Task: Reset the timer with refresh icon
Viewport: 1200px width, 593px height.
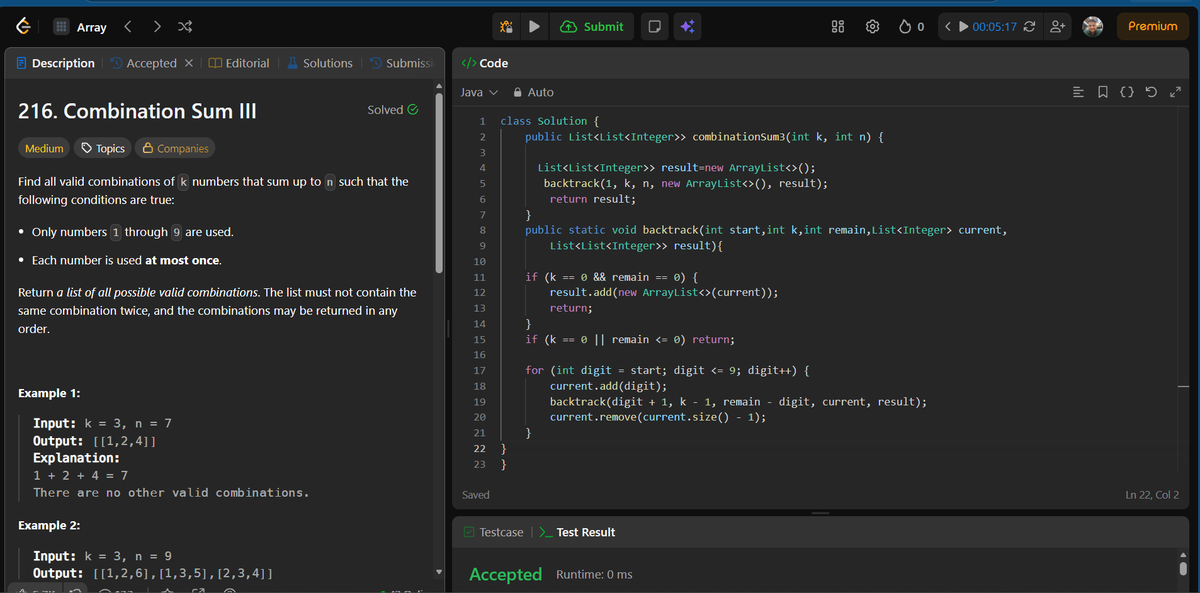Action: coord(1029,27)
